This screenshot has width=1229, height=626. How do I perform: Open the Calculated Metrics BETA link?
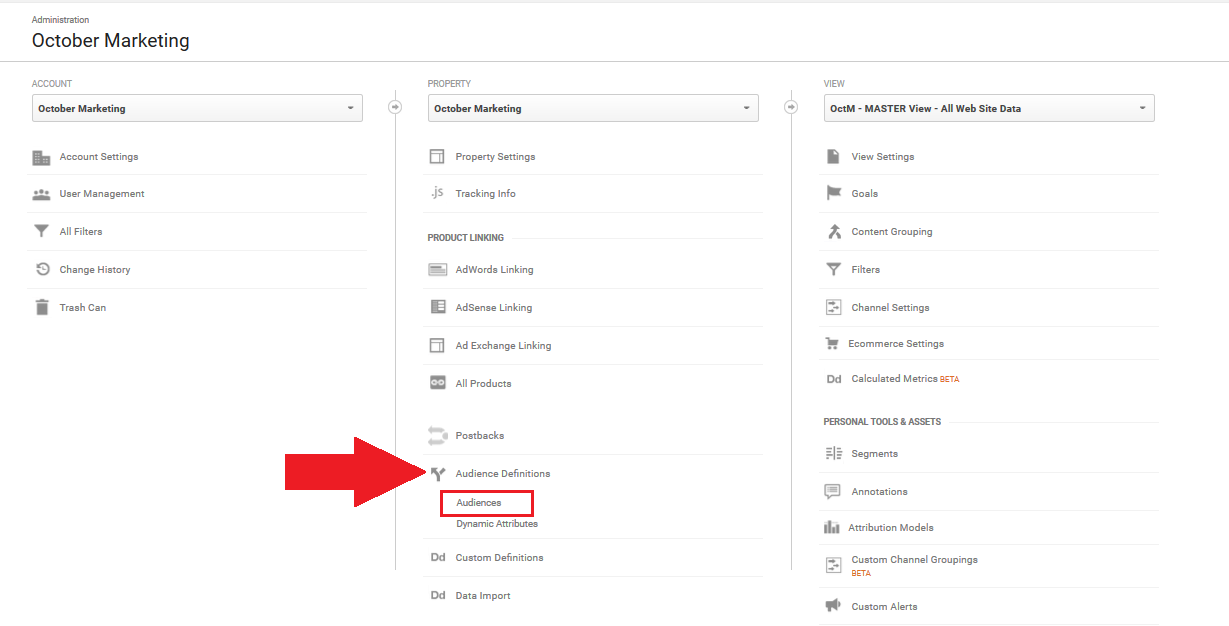coord(905,379)
